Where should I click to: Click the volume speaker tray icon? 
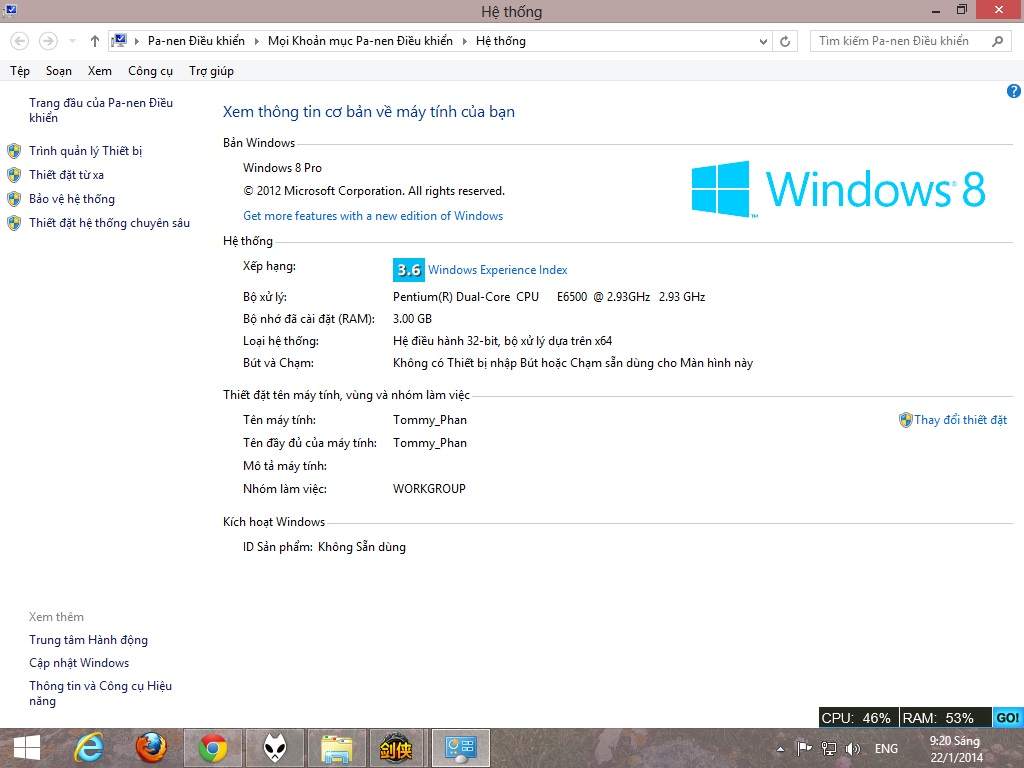(x=852, y=748)
